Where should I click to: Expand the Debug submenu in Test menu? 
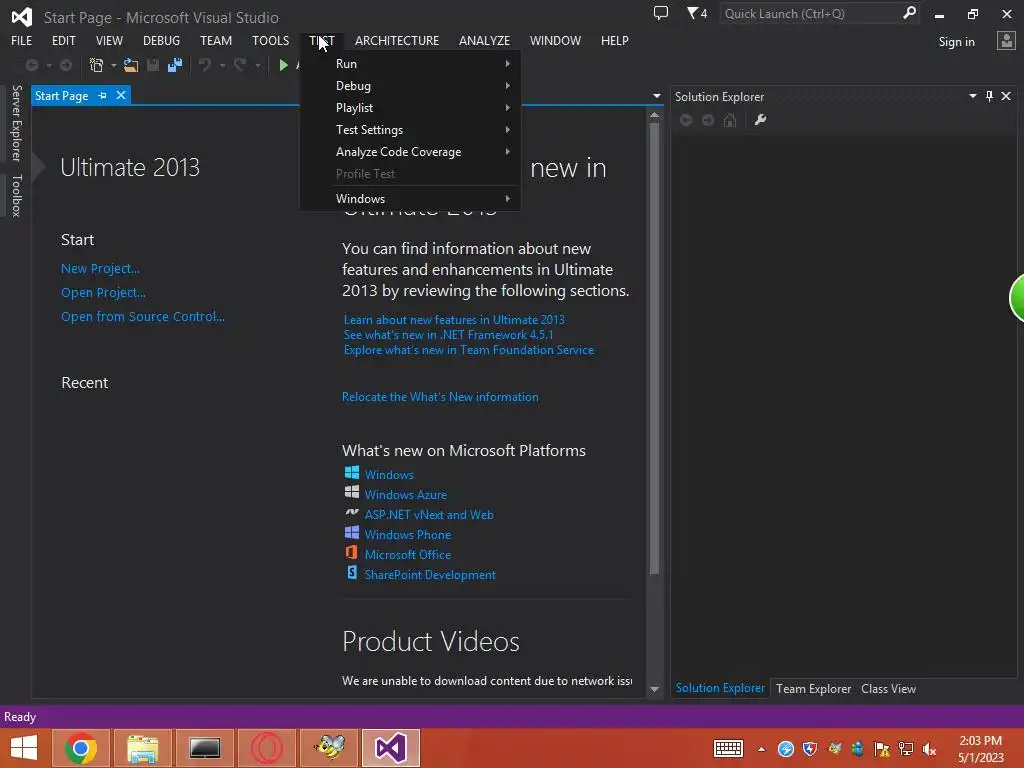click(x=410, y=86)
